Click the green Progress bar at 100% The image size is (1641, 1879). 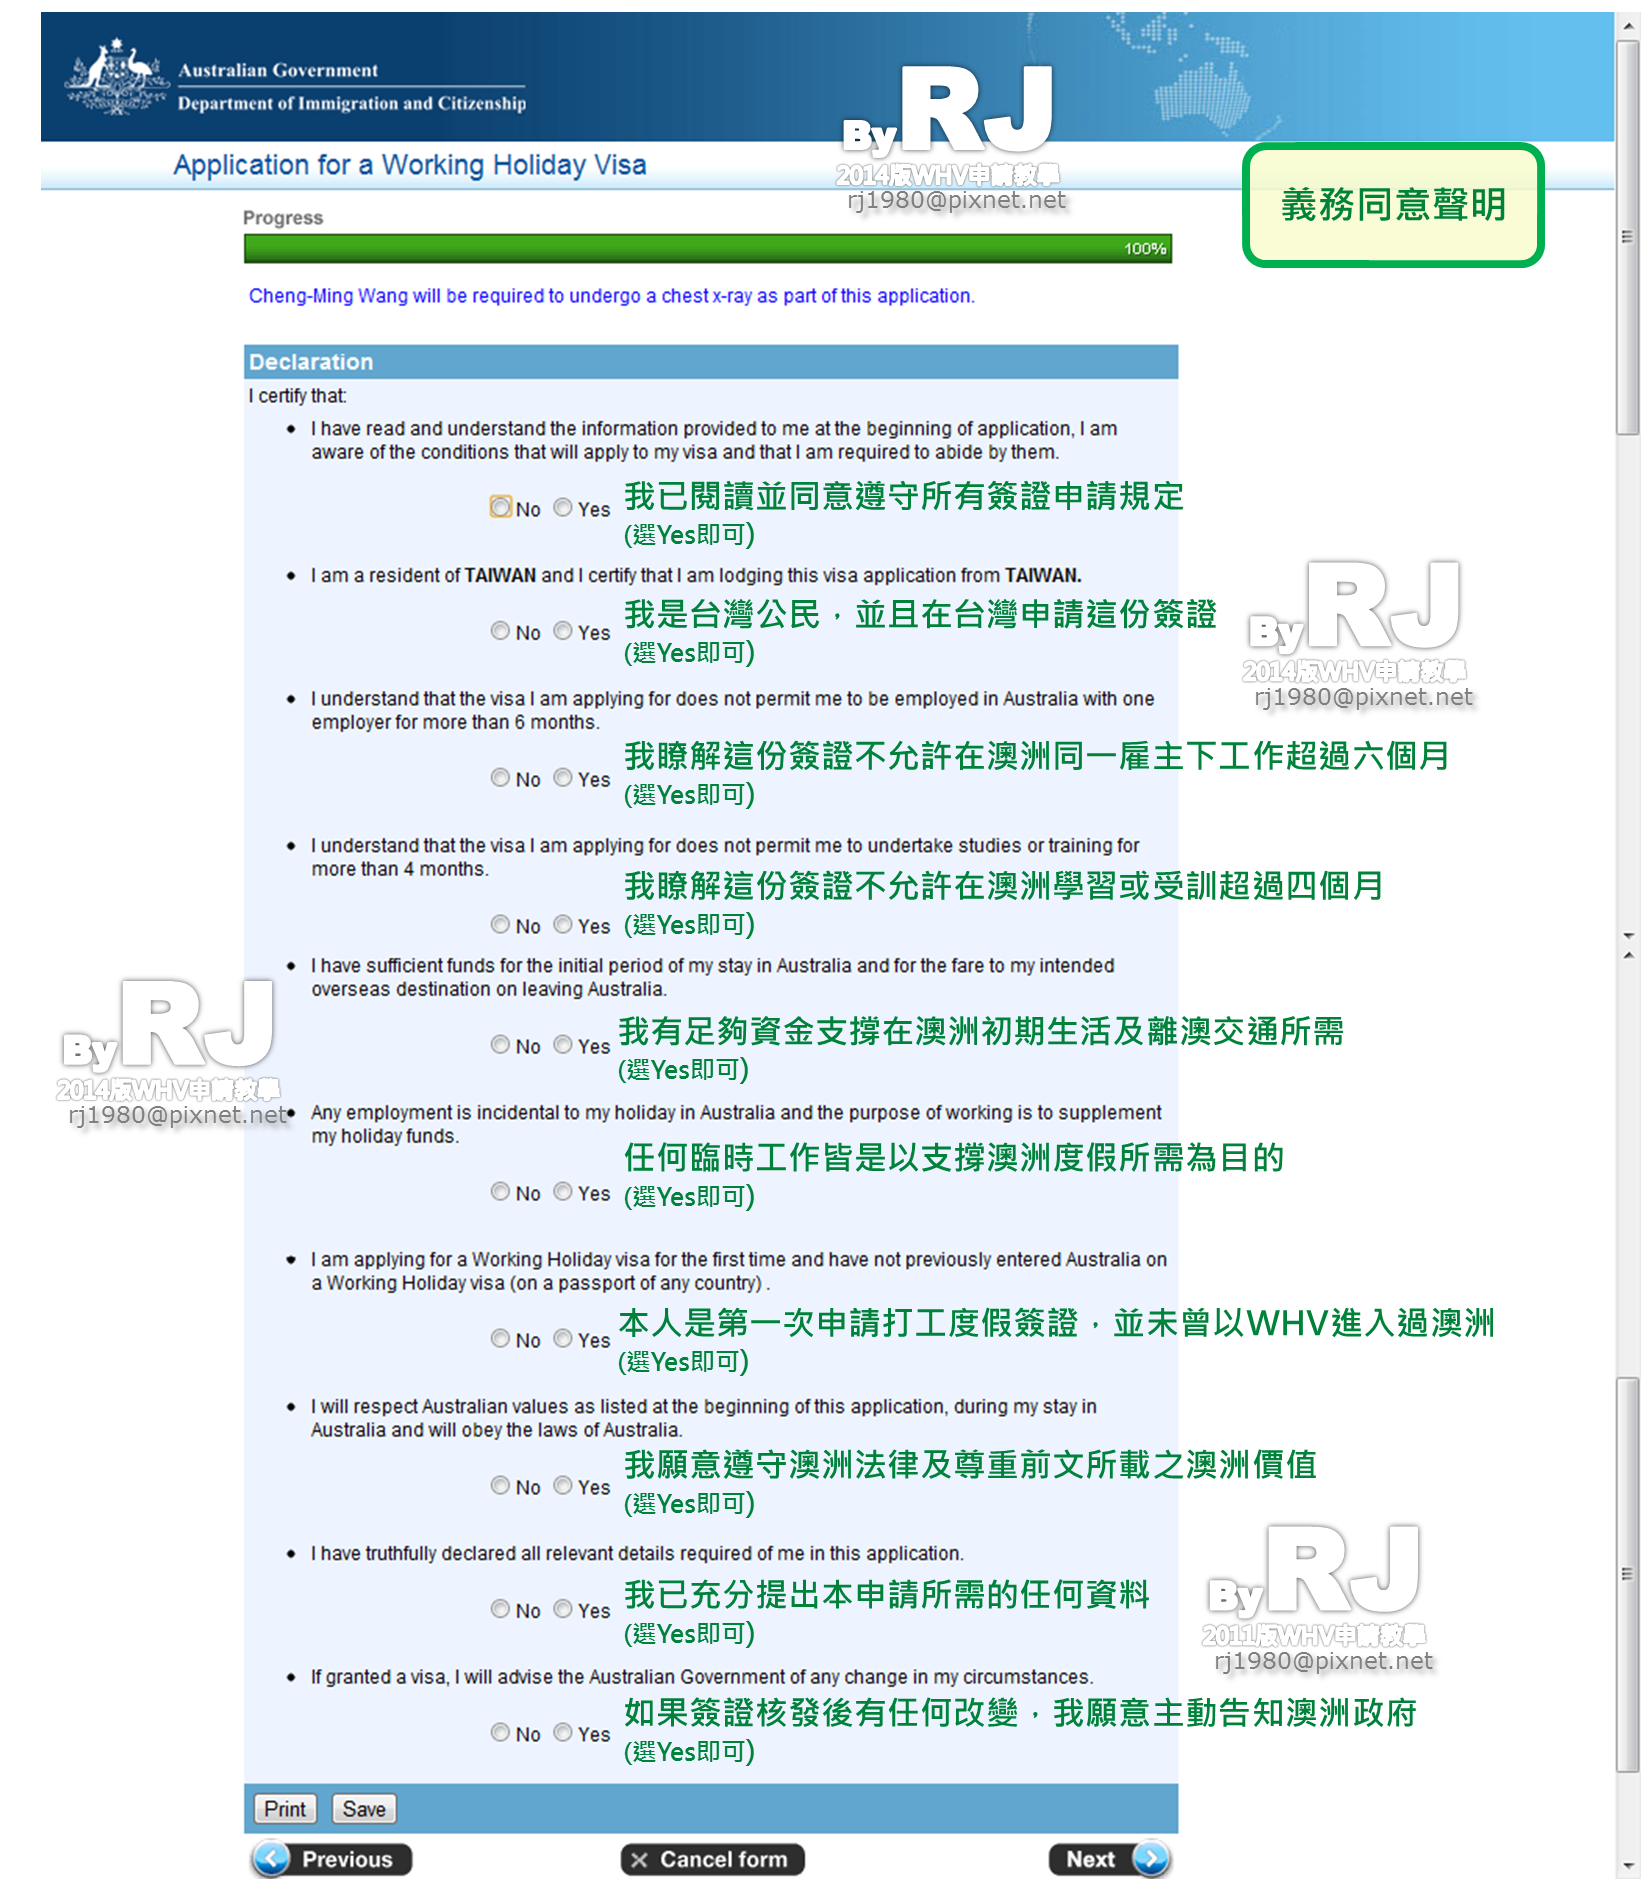[708, 248]
